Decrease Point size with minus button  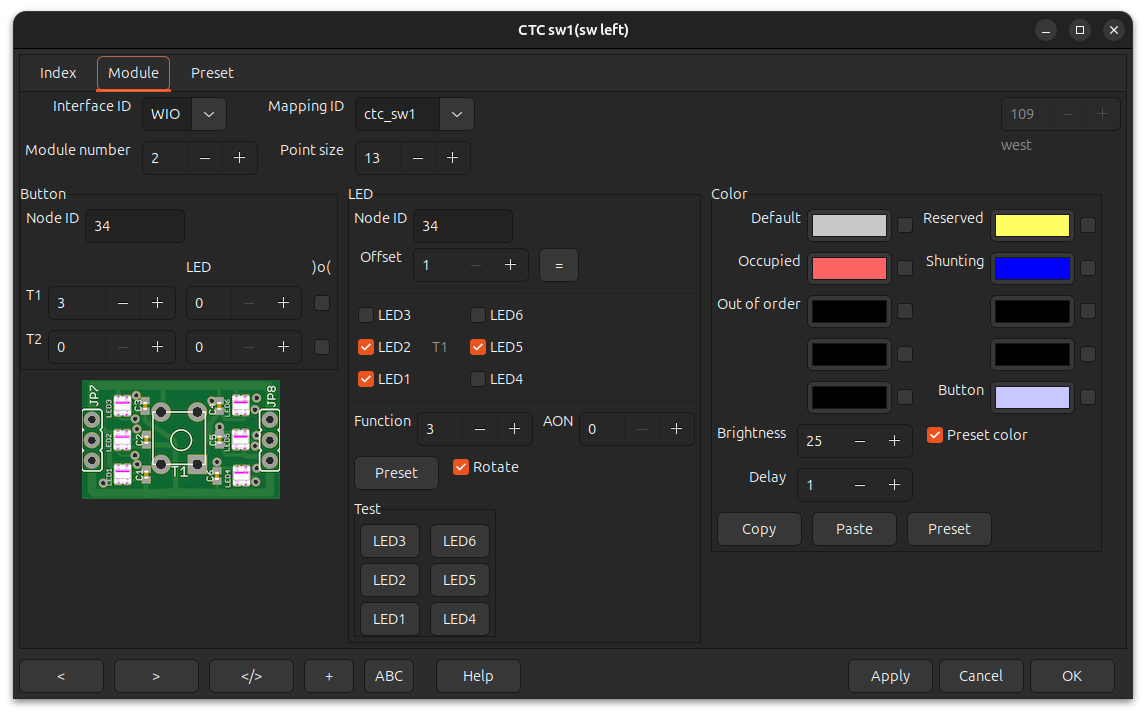(418, 158)
